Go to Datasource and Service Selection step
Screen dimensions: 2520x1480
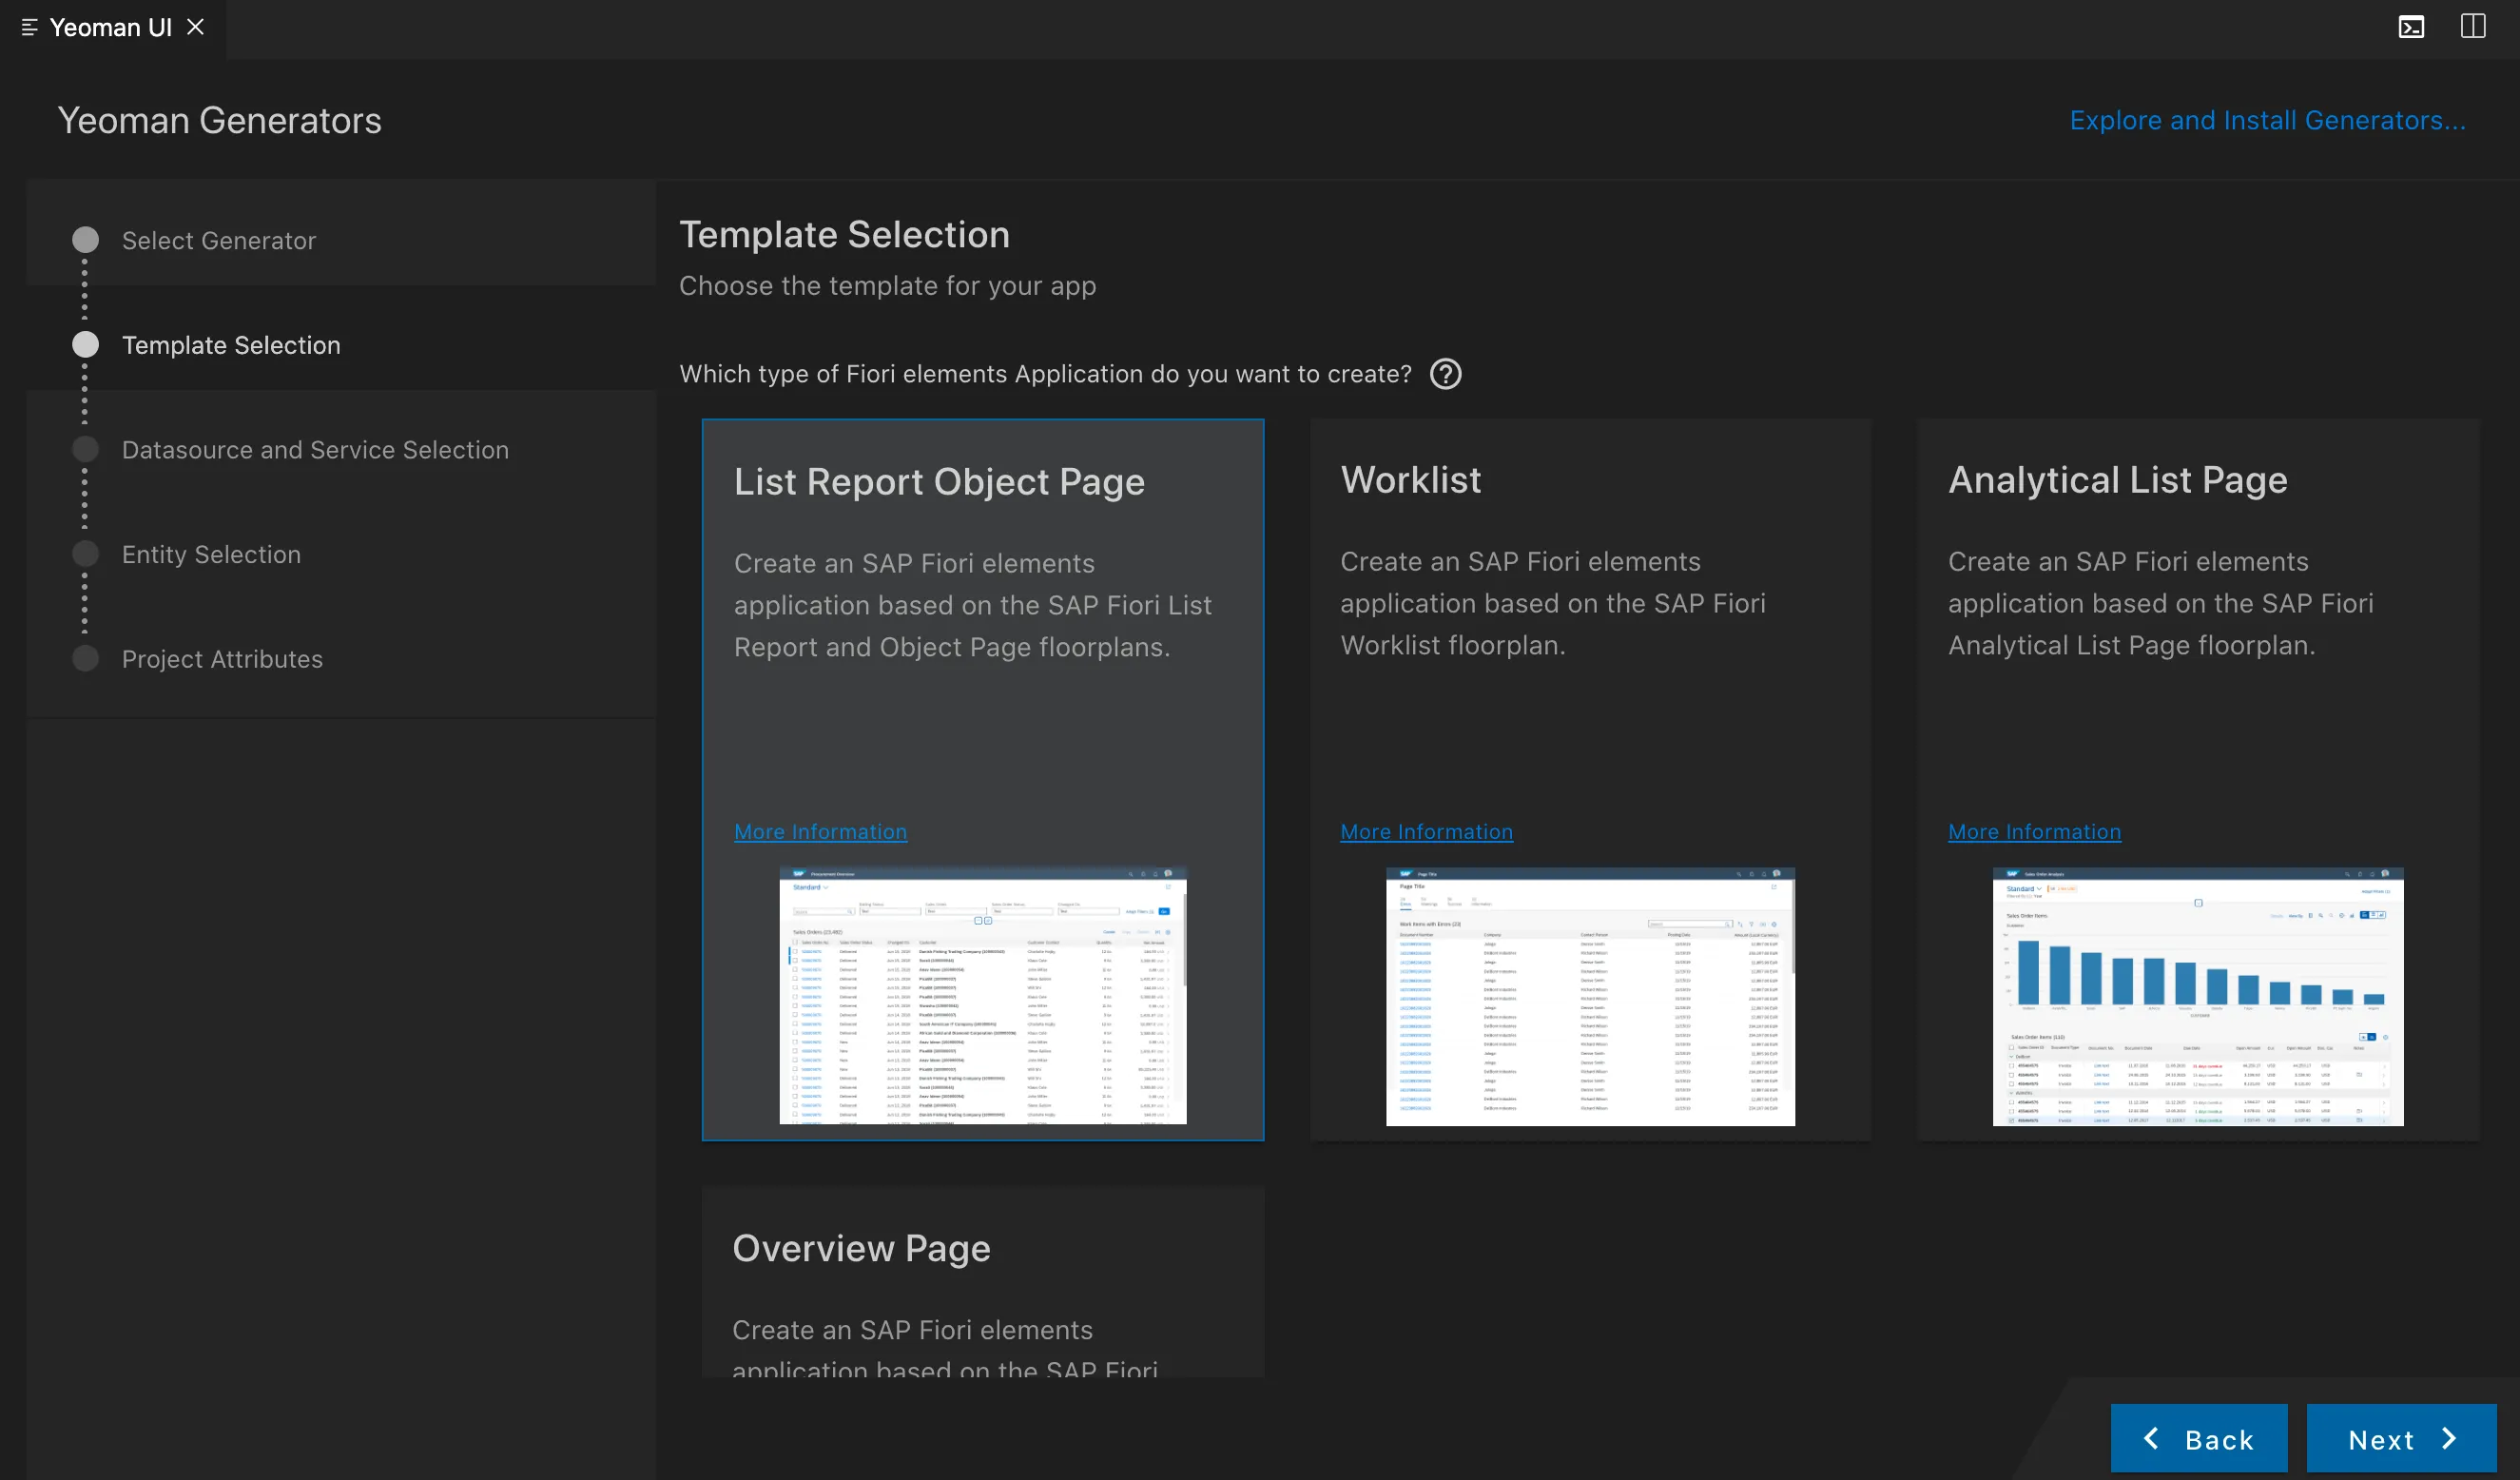[x=315, y=450]
